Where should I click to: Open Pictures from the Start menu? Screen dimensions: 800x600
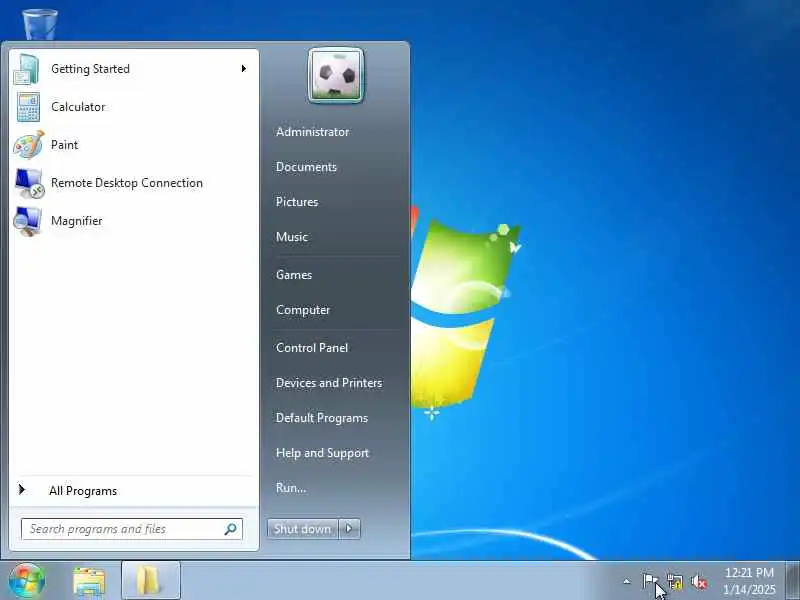[x=297, y=202]
